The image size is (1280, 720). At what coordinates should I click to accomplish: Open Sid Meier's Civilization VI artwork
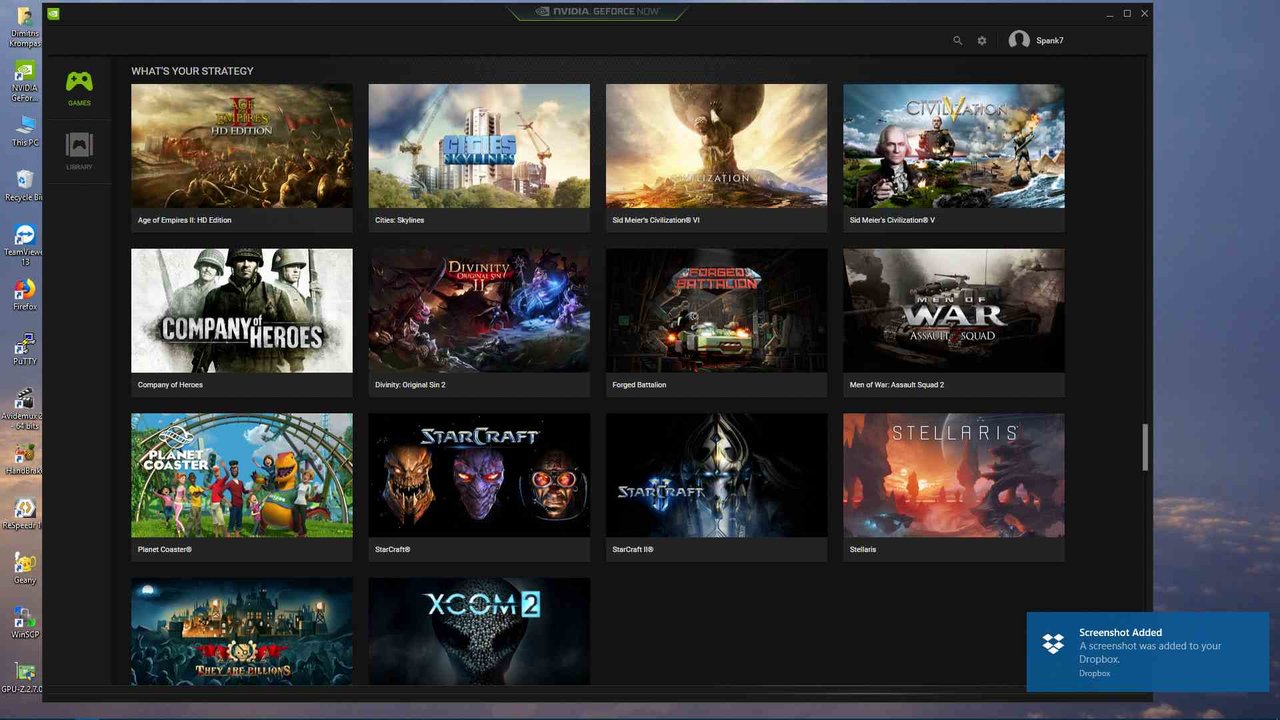click(x=716, y=146)
